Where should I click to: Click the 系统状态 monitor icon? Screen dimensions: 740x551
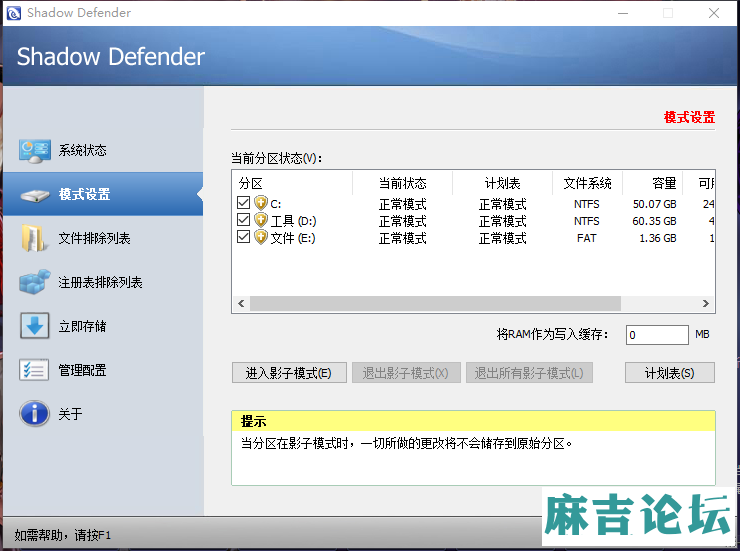click(34, 151)
